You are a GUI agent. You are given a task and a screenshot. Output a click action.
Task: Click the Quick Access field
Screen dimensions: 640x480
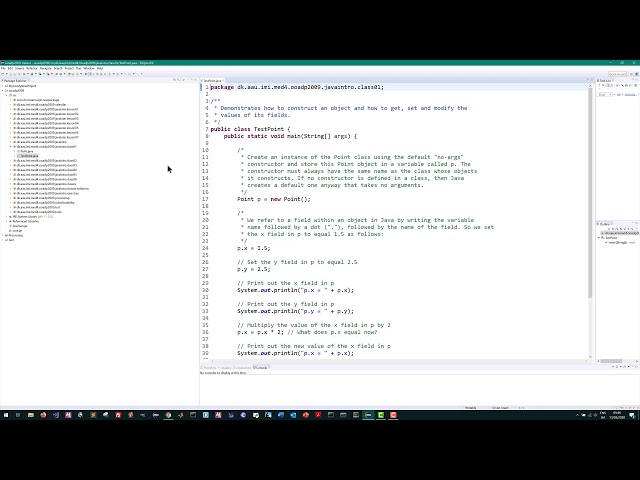617,74
